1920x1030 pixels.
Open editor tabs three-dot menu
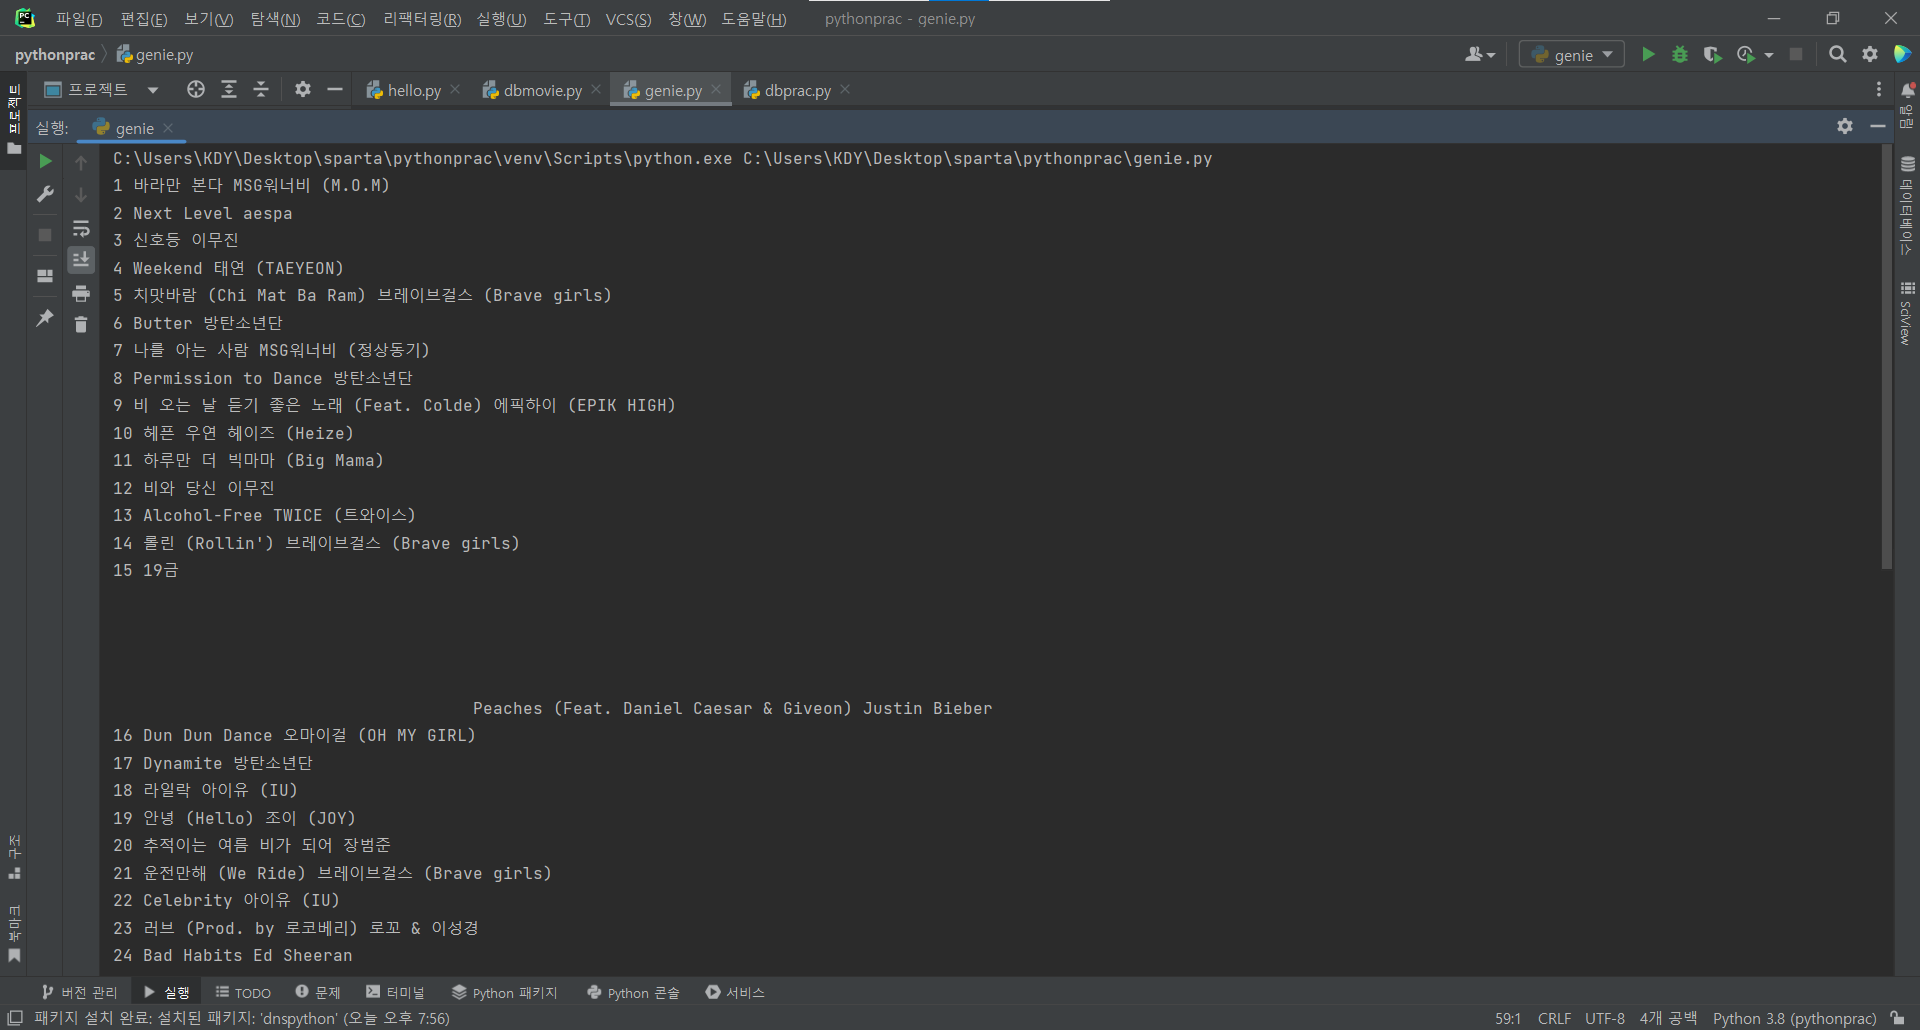click(1879, 90)
